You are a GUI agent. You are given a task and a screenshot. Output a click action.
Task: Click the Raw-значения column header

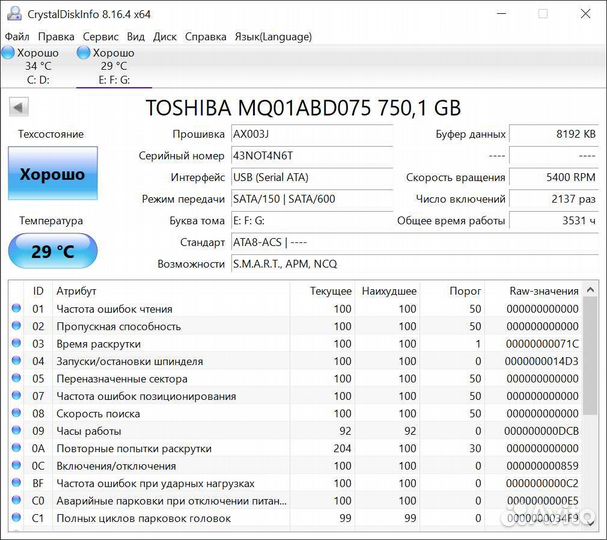(x=535, y=291)
